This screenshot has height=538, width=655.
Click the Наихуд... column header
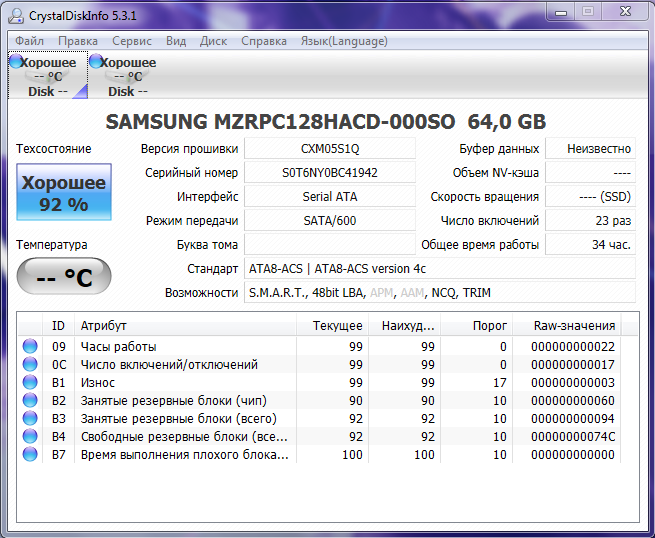pyautogui.click(x=404, y=326)
